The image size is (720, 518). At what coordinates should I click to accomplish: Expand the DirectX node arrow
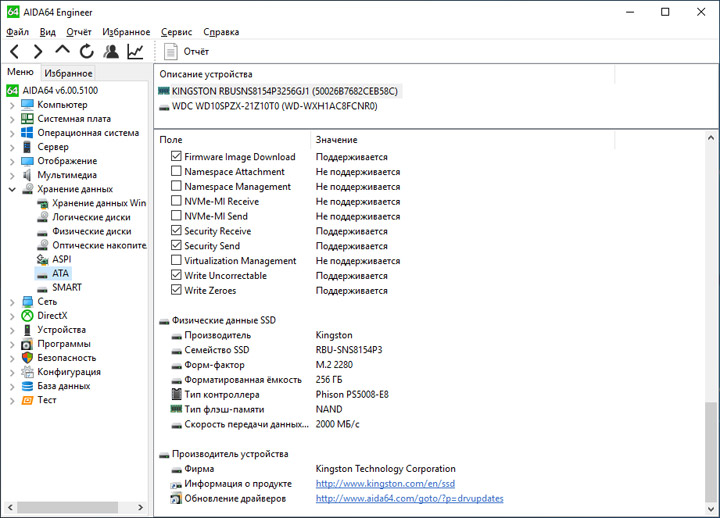(x=12, y=316)
